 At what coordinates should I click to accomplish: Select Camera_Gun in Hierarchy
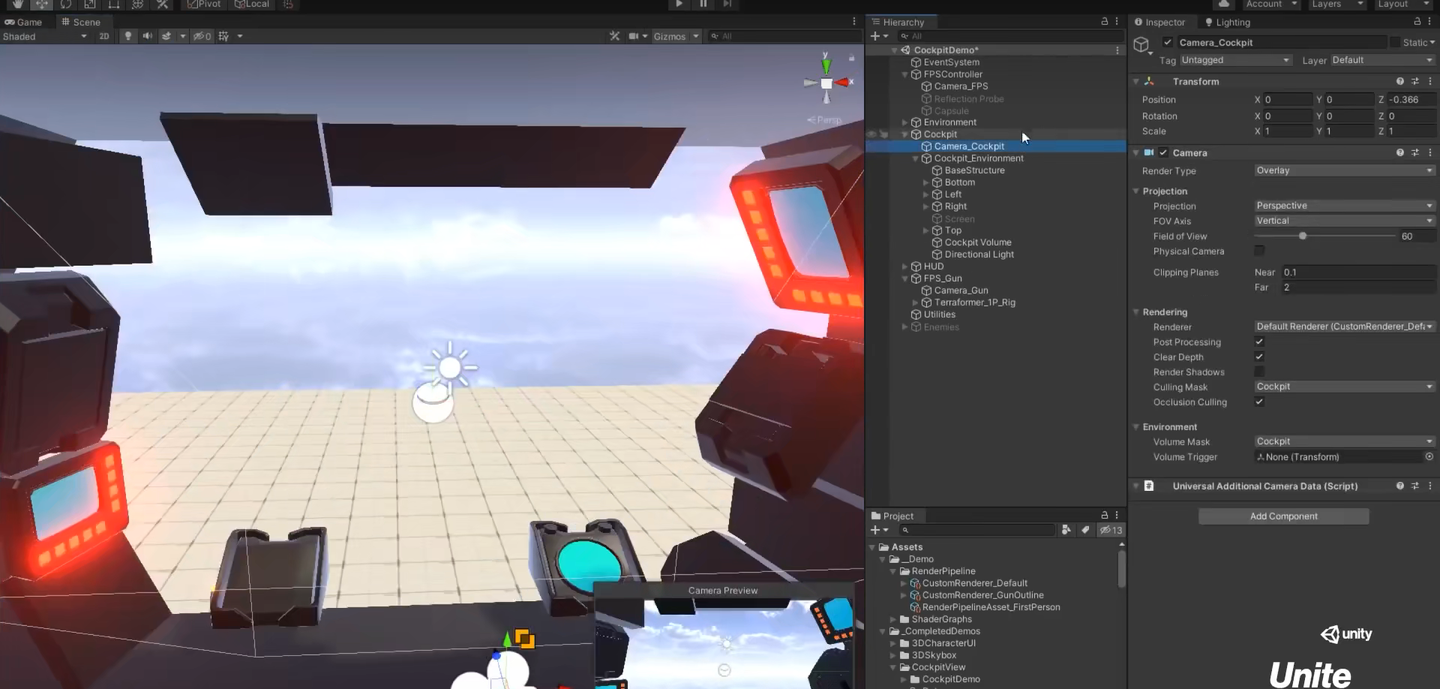click(960, 290)
